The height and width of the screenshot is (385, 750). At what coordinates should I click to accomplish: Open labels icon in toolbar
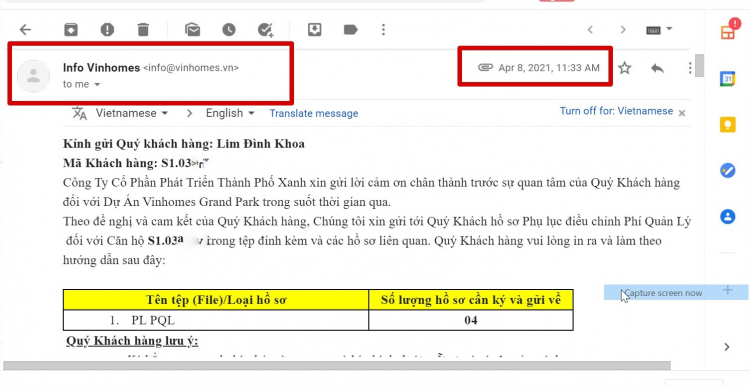click(351, 30)
